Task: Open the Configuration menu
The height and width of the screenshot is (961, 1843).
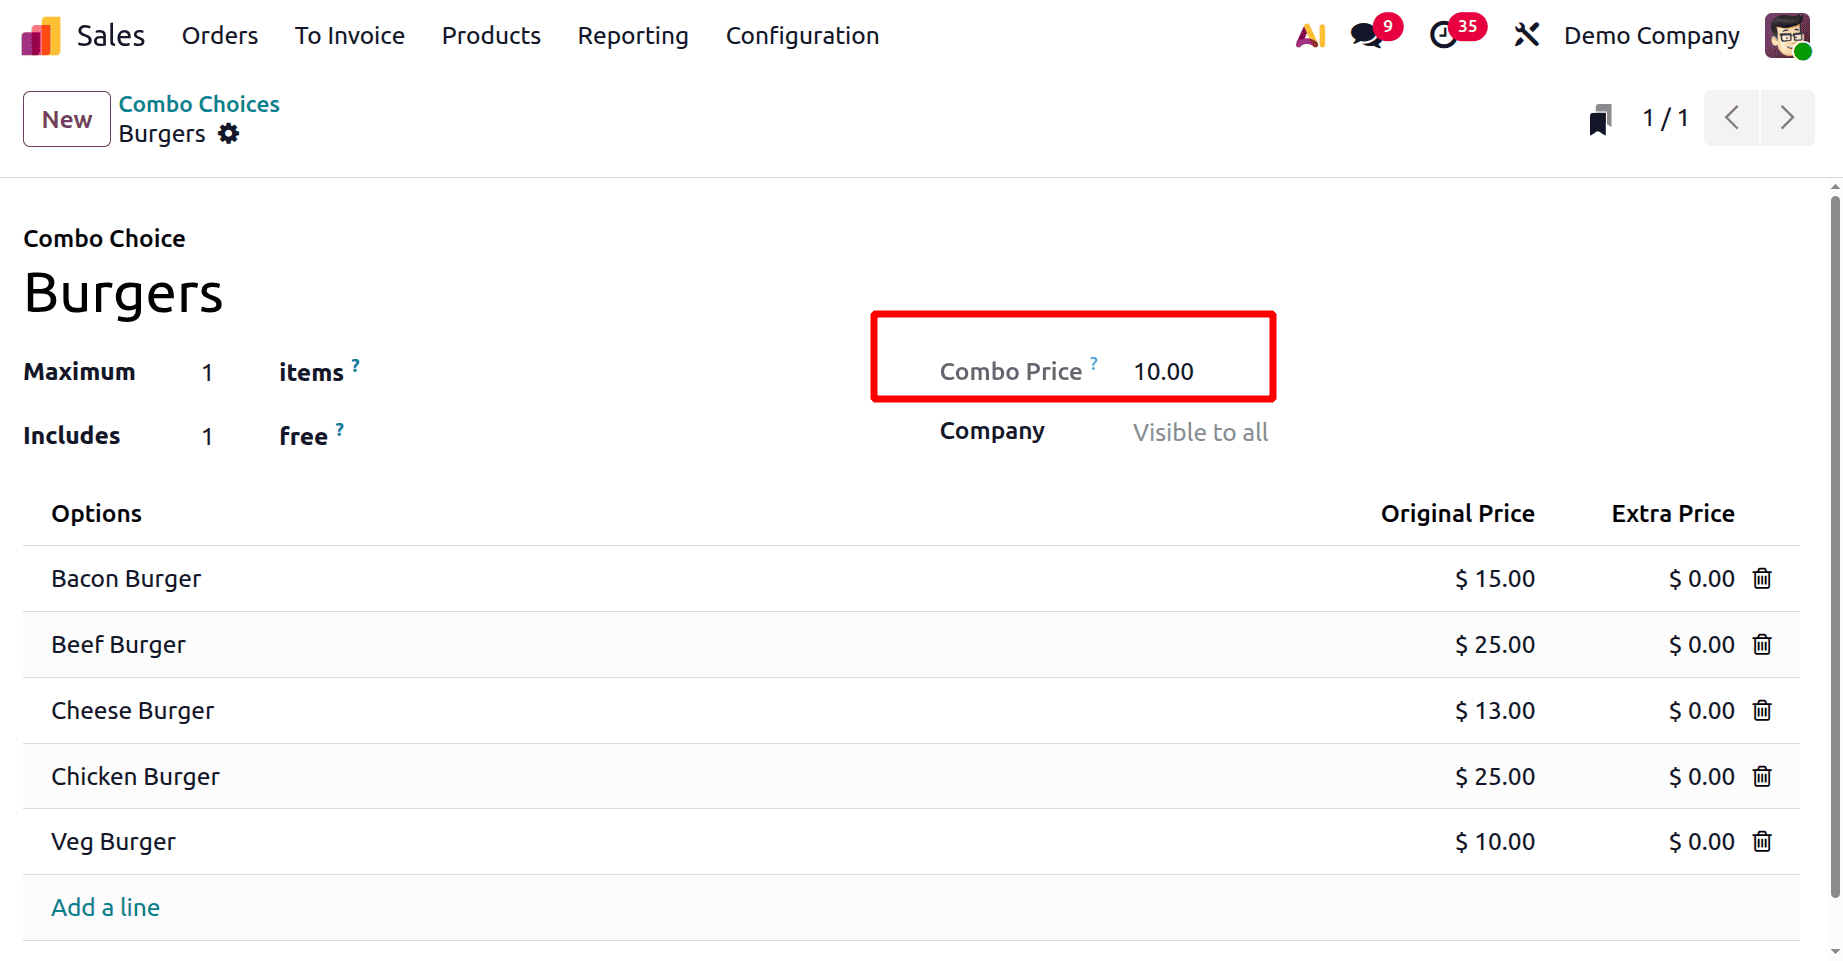Action: [802, 35]
